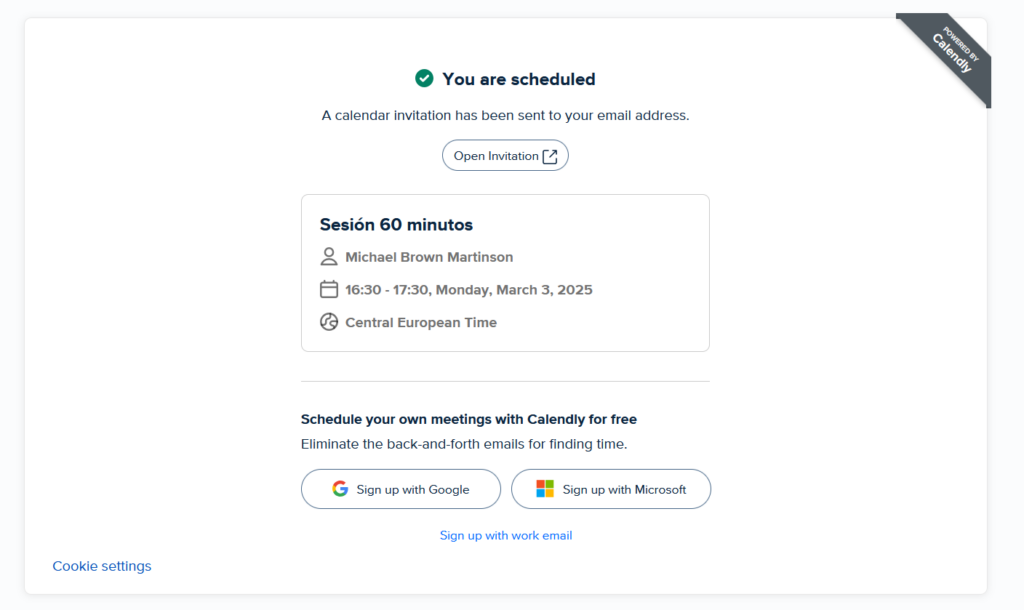Open Cookie settings

tap(102, 566)
